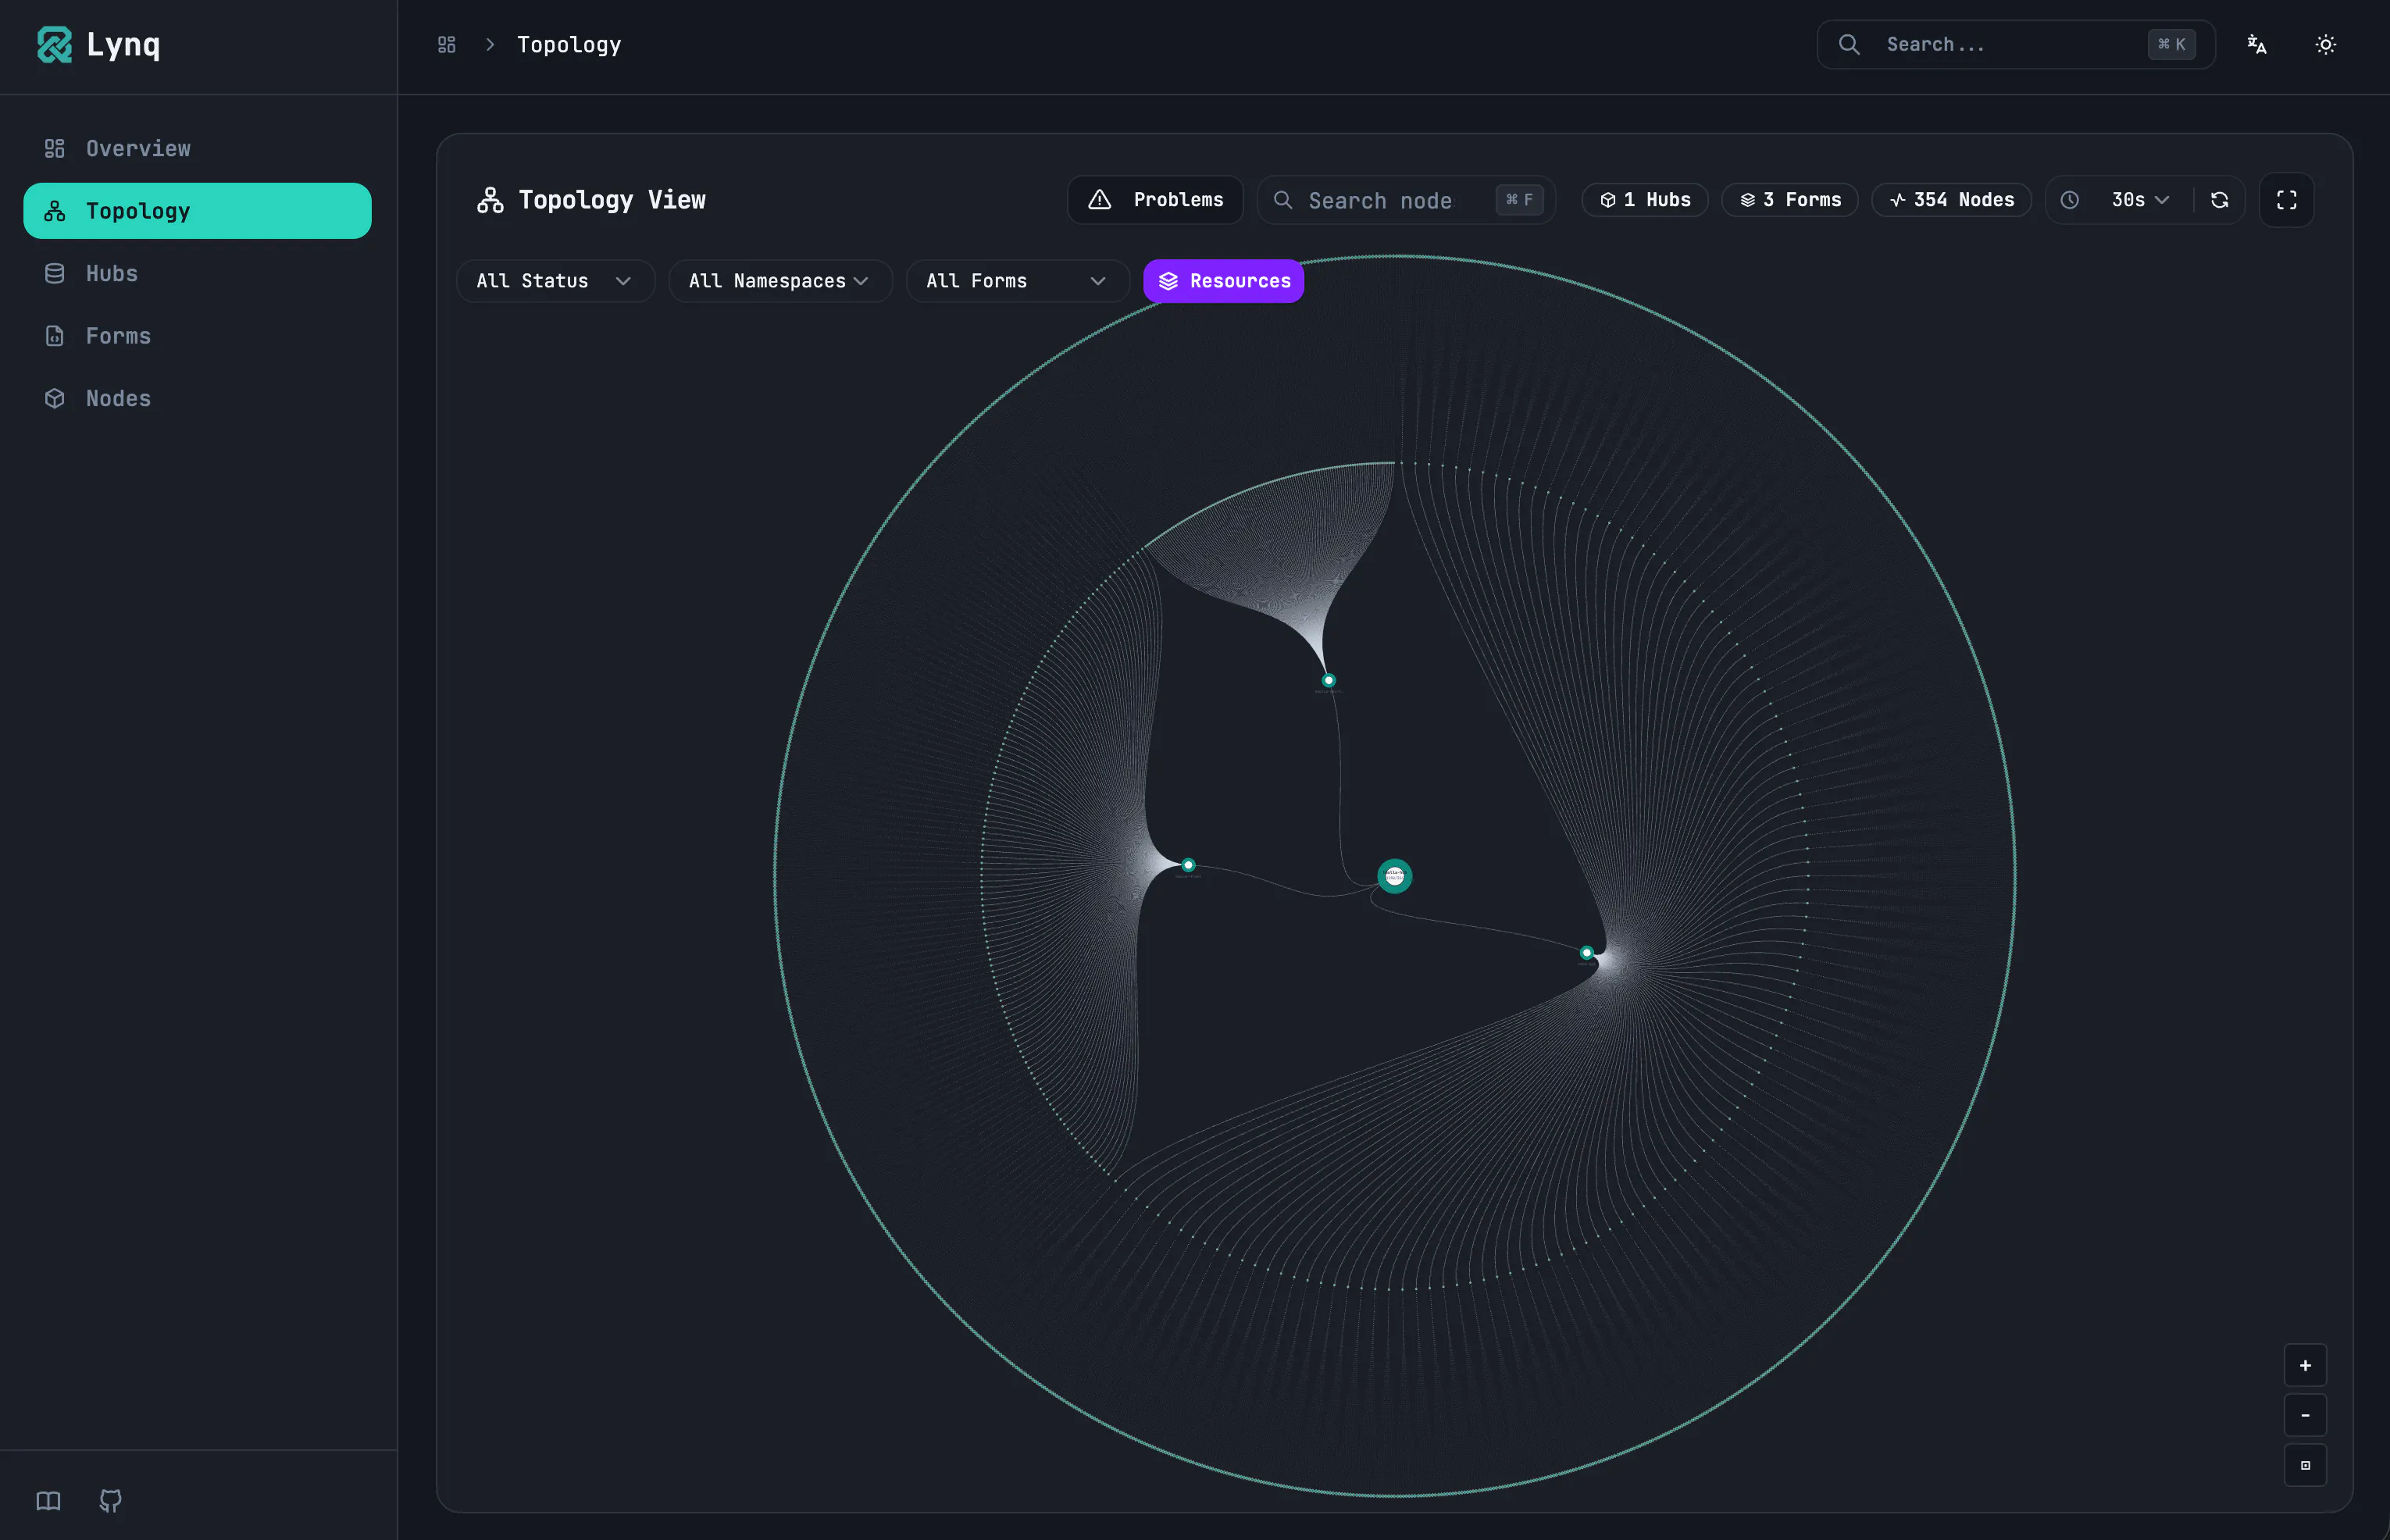
Task: Click the language translate icon
Action: 2257,44
